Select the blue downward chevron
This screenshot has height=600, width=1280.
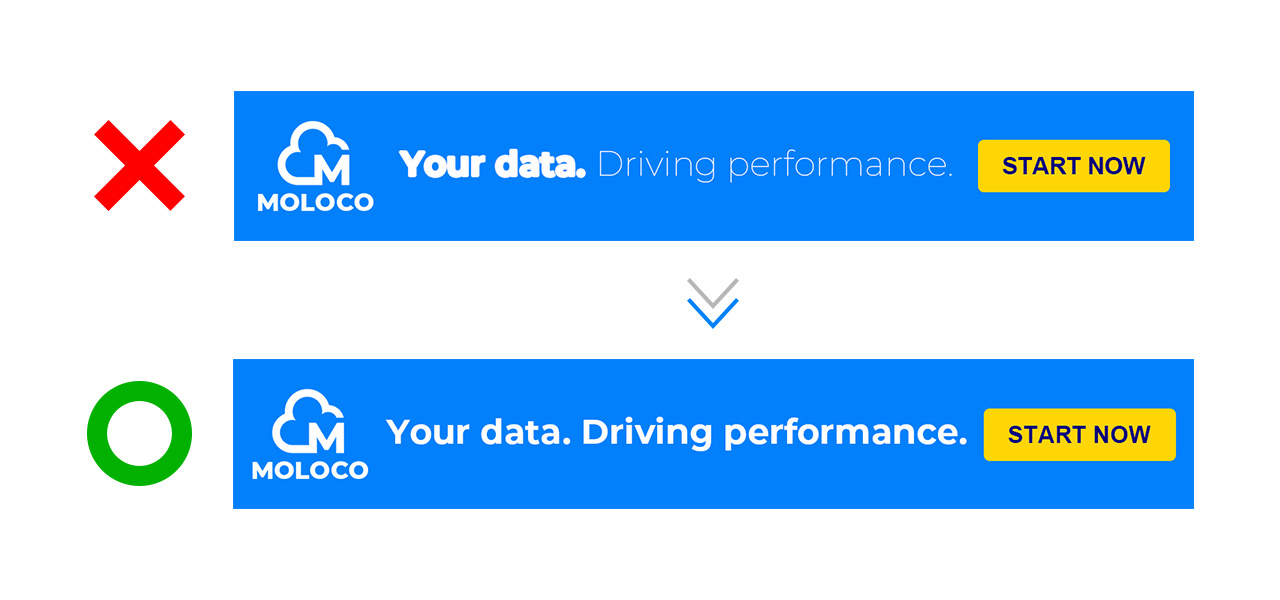[x=712, y=314]
